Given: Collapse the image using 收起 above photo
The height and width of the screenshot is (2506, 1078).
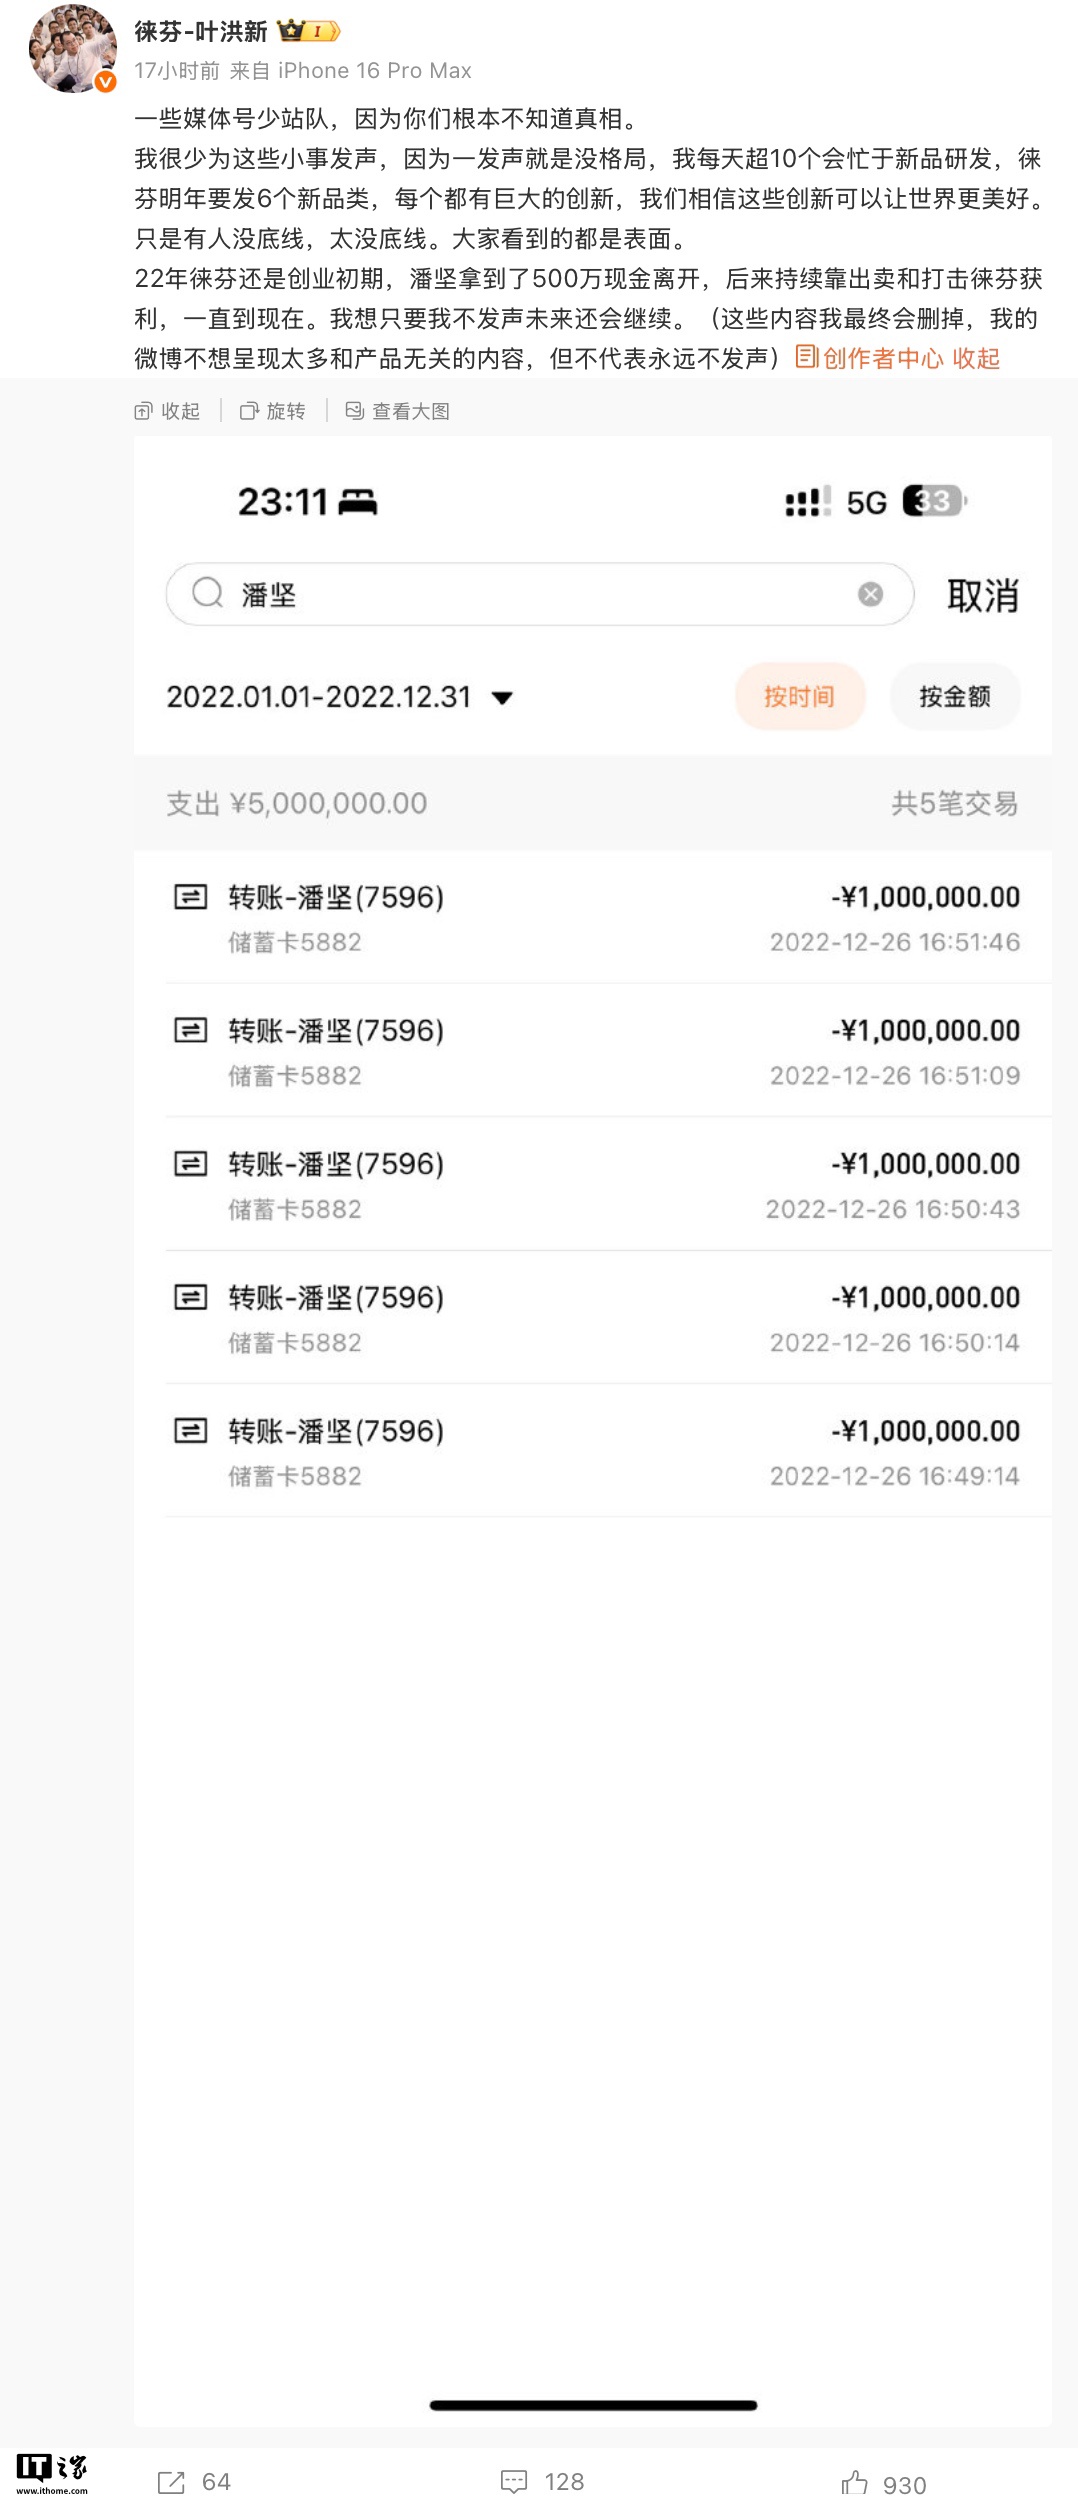Looking at the screenshot, I should (x=168, y=411).
